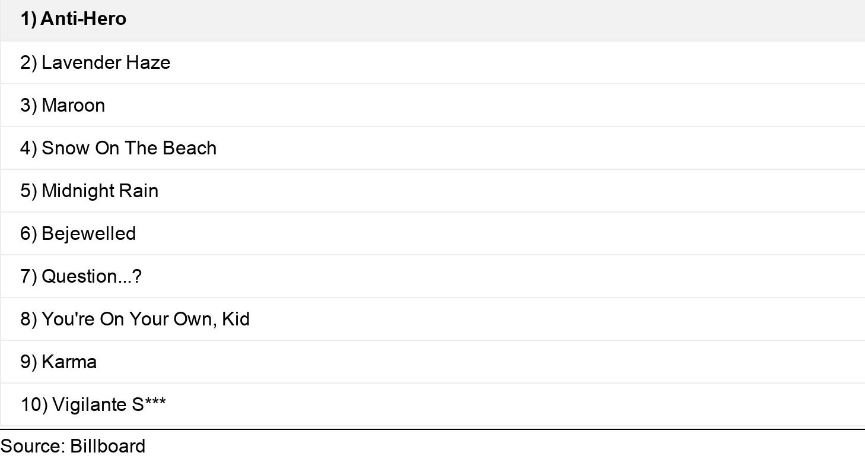The image size is (865, 458).
Task: Click the word Source in the footer
Action: (x=30, y=446)
